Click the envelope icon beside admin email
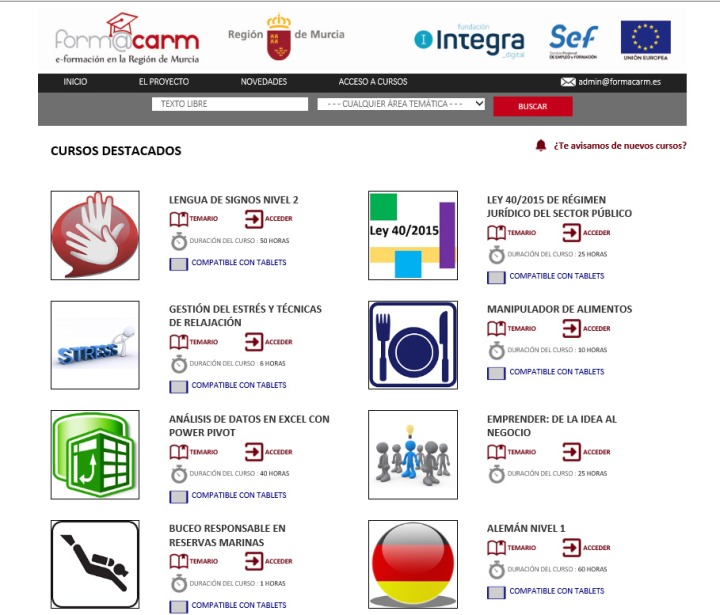This screenshot has height=615, width=720. tap(568, 82)
